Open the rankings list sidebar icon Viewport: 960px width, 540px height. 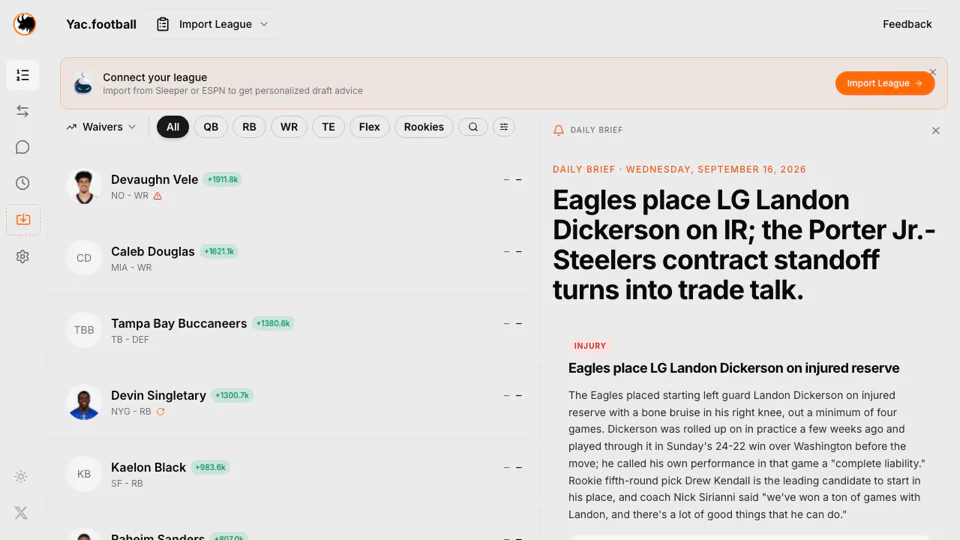(x=23, y=75)
